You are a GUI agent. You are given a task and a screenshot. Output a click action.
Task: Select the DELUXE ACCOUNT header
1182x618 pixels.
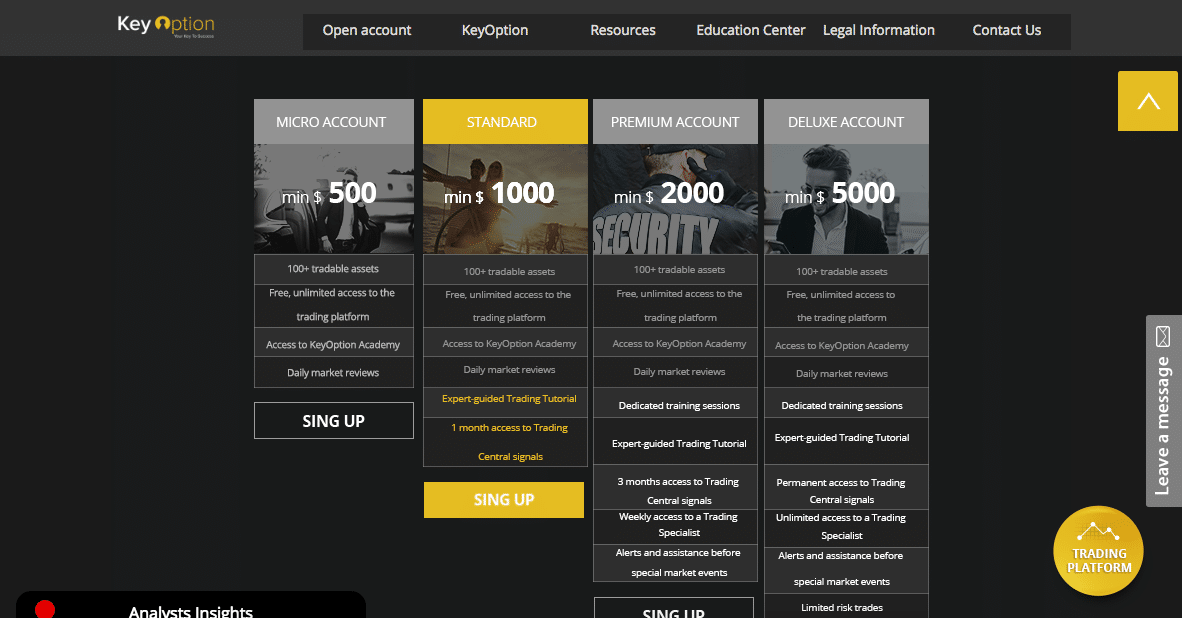click(846, 121)
